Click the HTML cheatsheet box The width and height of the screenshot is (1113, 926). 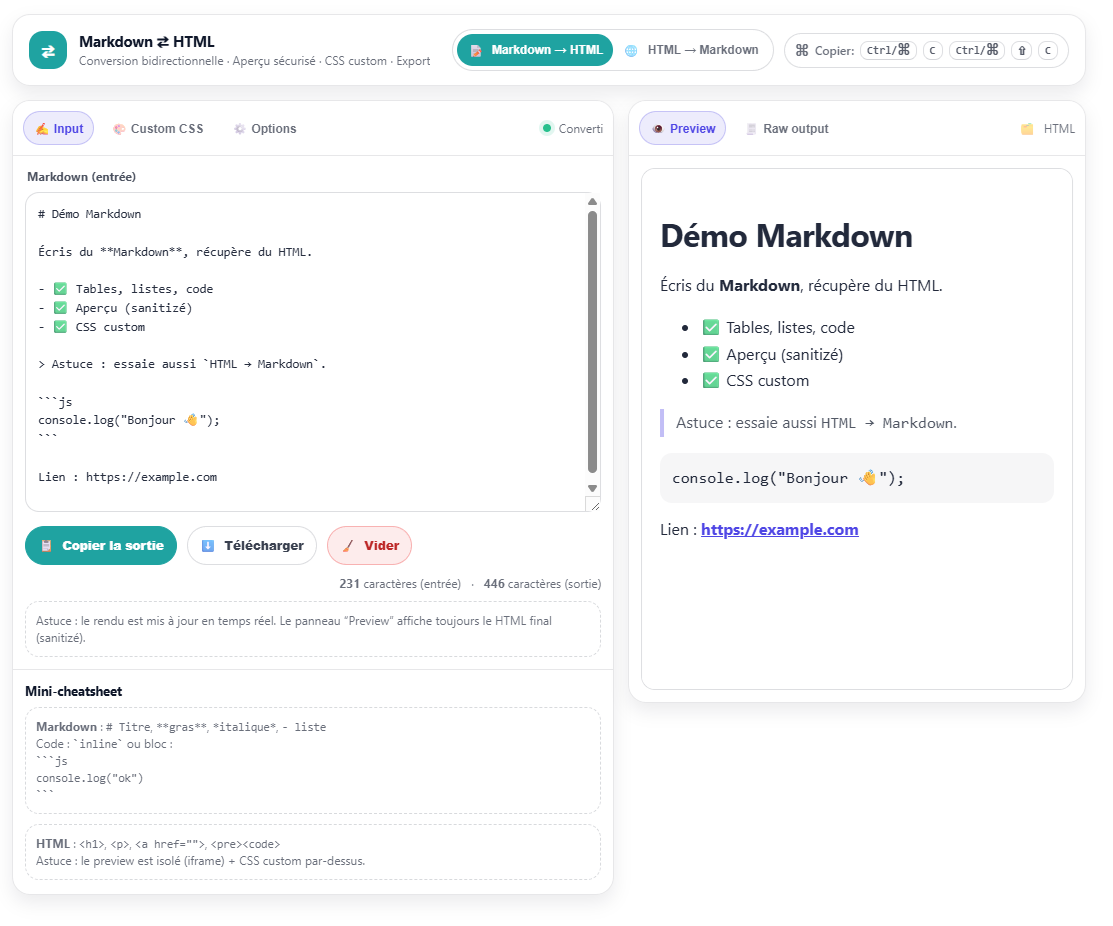pos(313,852)
